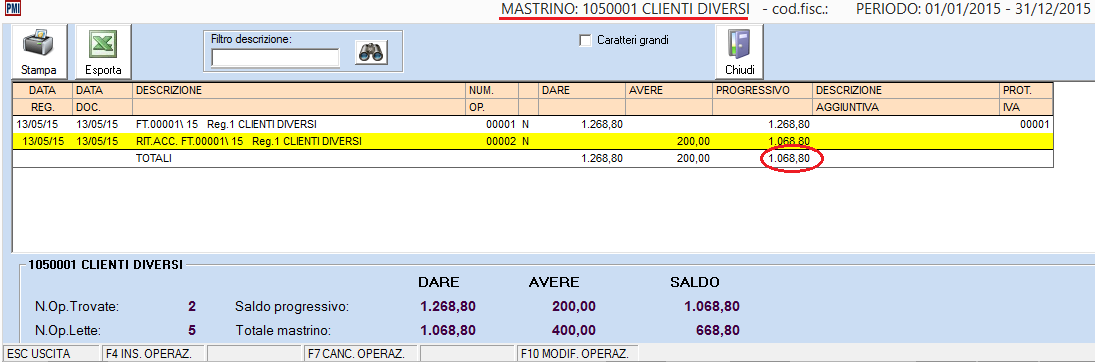Click the binoculars search icon
The height and width of the screenshot is (362, 1095).
371,52
